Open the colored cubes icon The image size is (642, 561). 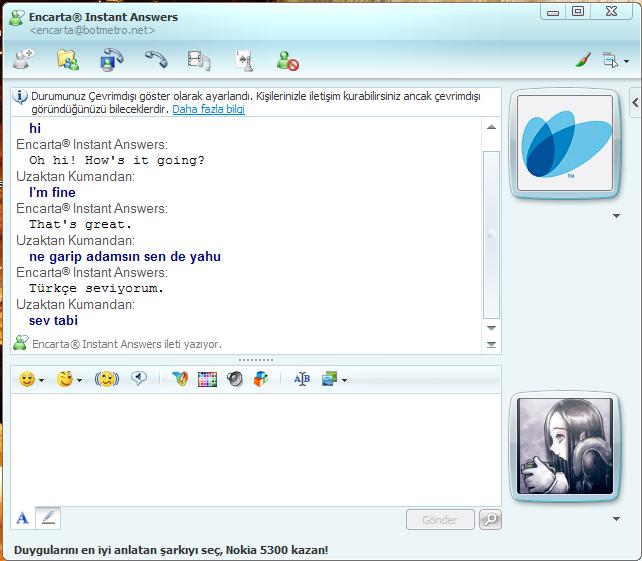click(261, 379)
